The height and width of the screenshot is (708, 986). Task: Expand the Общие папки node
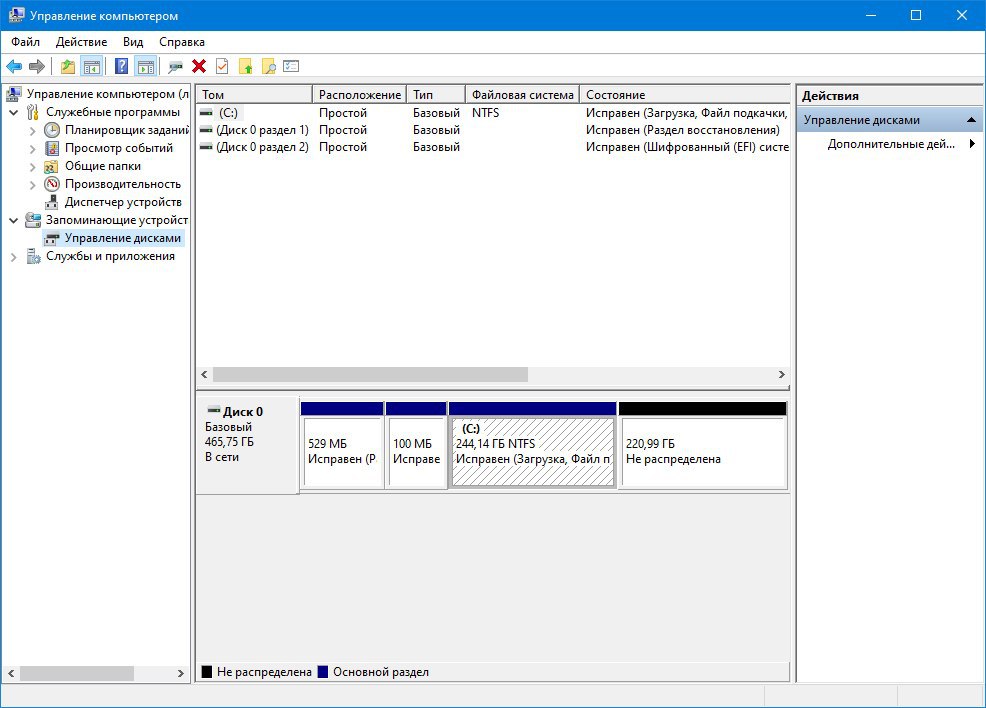point(33,167)
